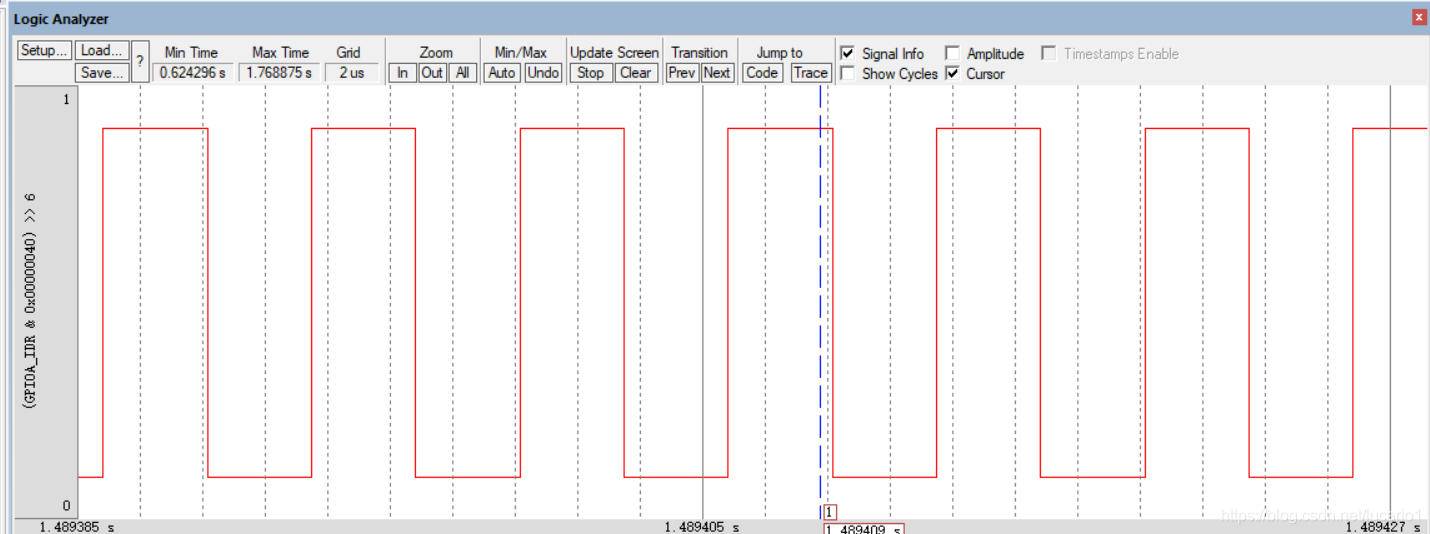Image resolution: width=1430 pixels, height=534 pixels.
Task: Click the Max Time value 1.768875 s
Action: tap(279, 72)
